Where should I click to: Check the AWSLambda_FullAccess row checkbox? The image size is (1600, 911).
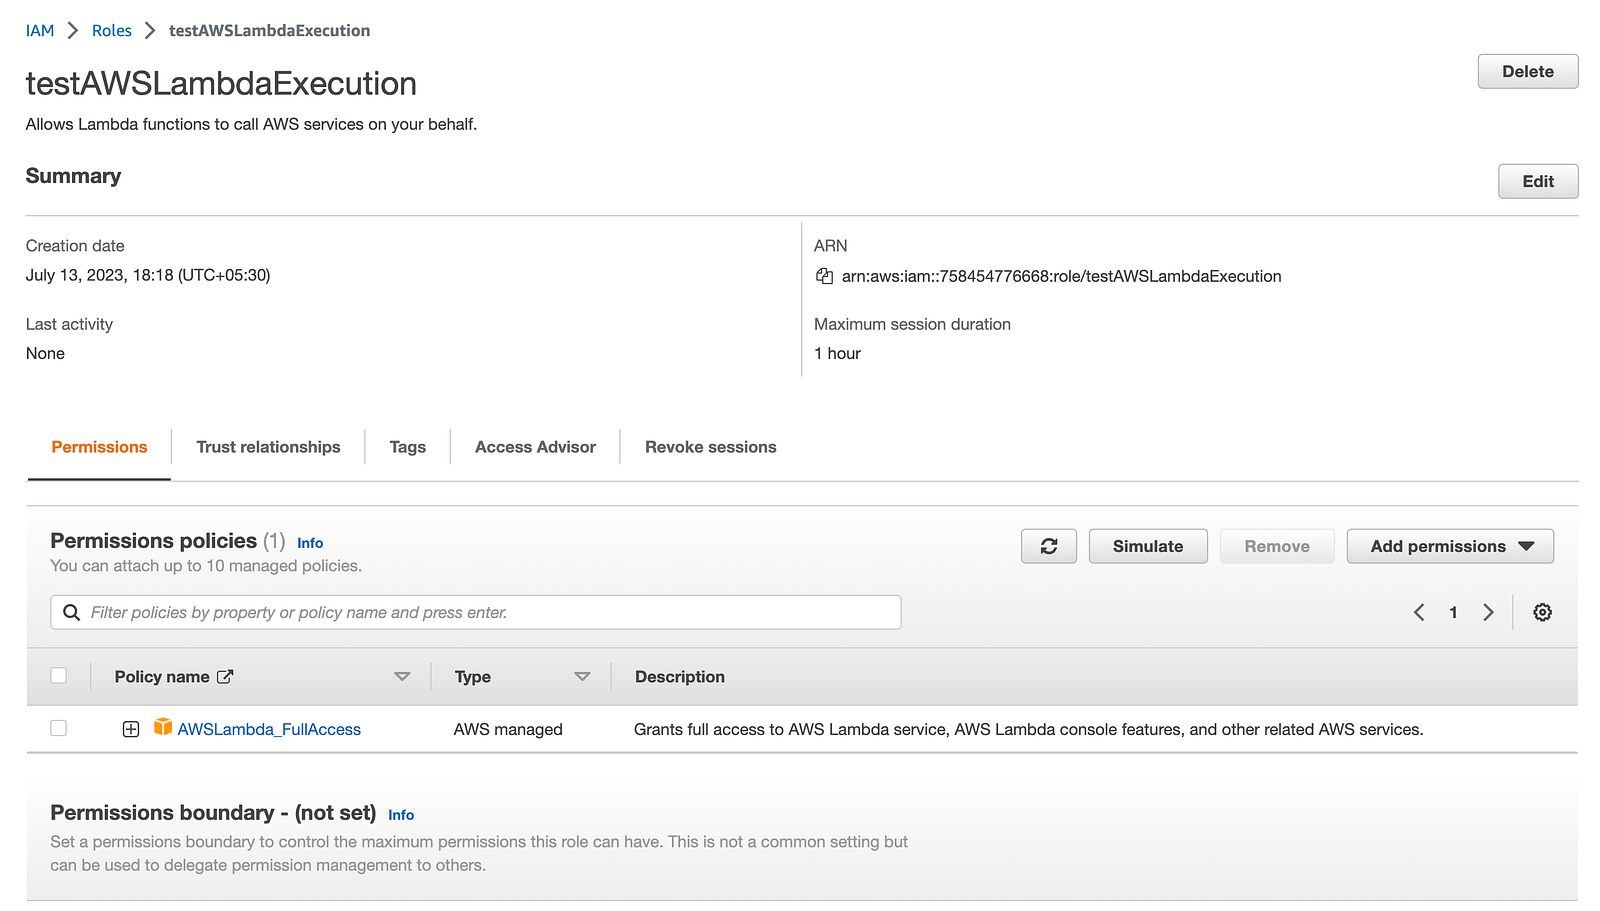[x=59, y=728]
